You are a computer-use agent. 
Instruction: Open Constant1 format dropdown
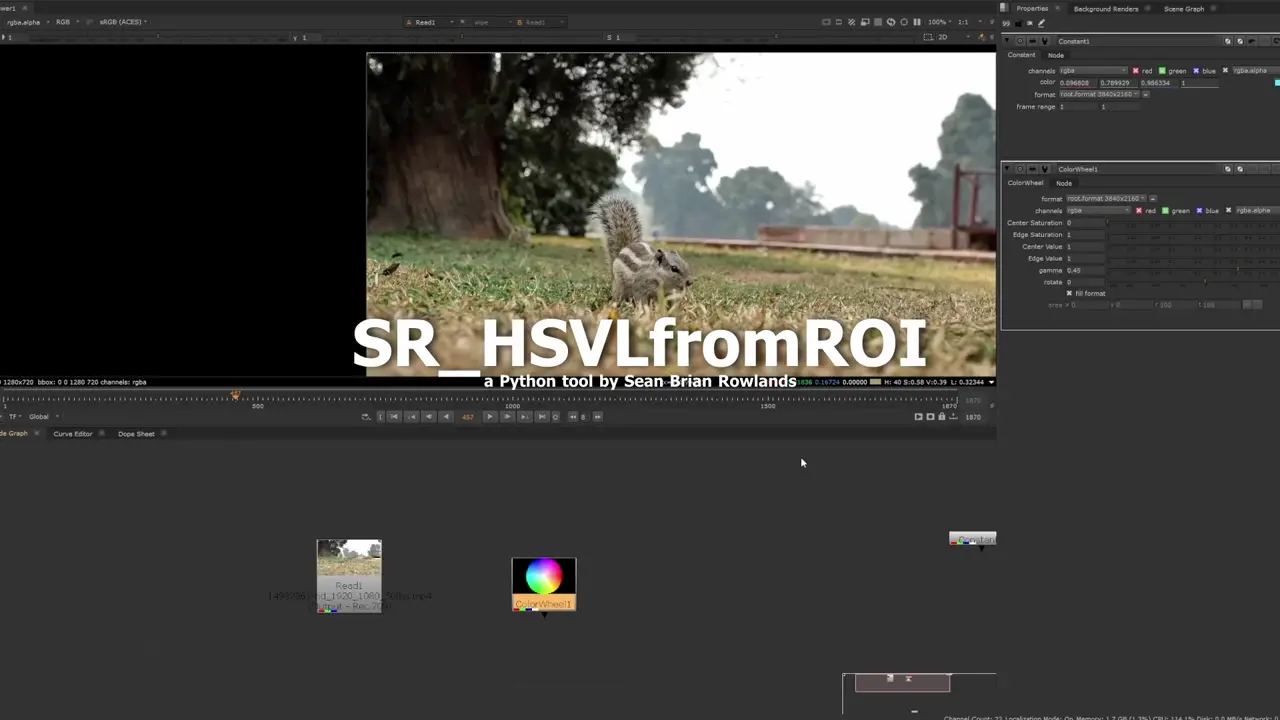[x=1100, y=94]
